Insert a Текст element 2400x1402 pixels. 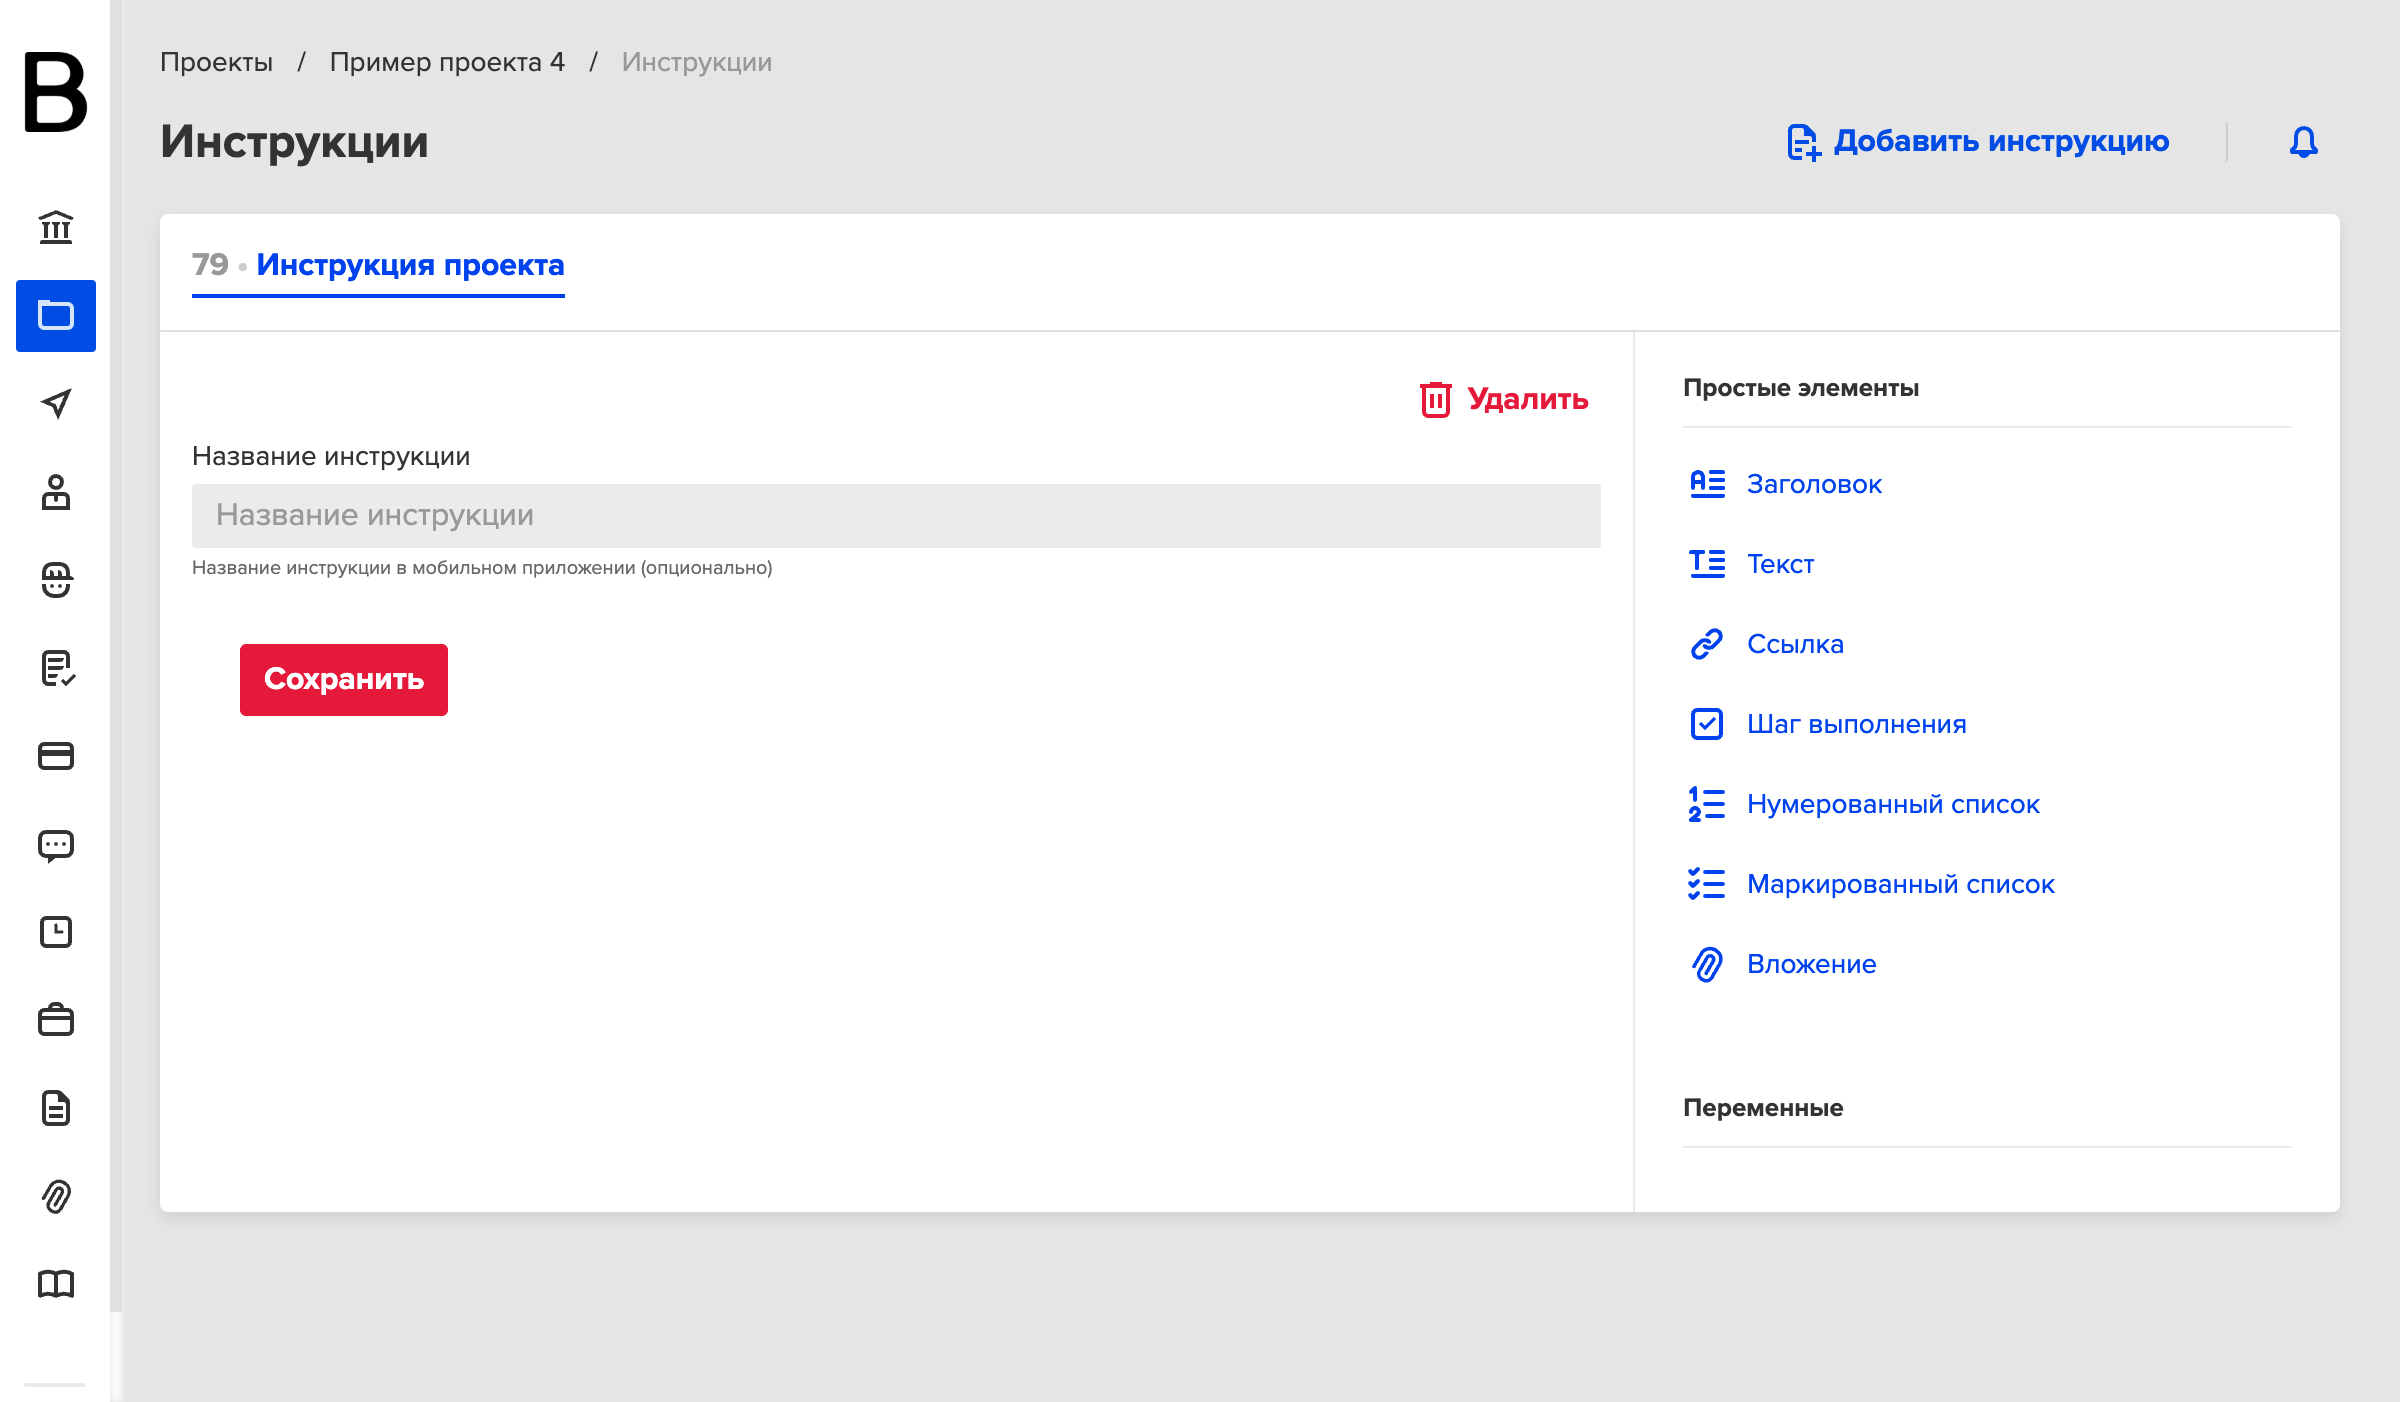[x=1752, y=564]
